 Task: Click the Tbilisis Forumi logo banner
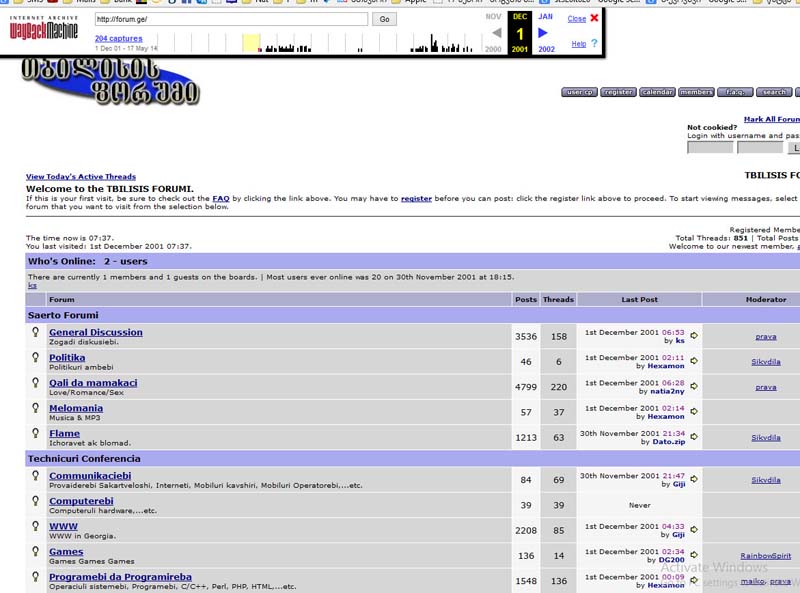pyautogui.click(x=110, y=82)
